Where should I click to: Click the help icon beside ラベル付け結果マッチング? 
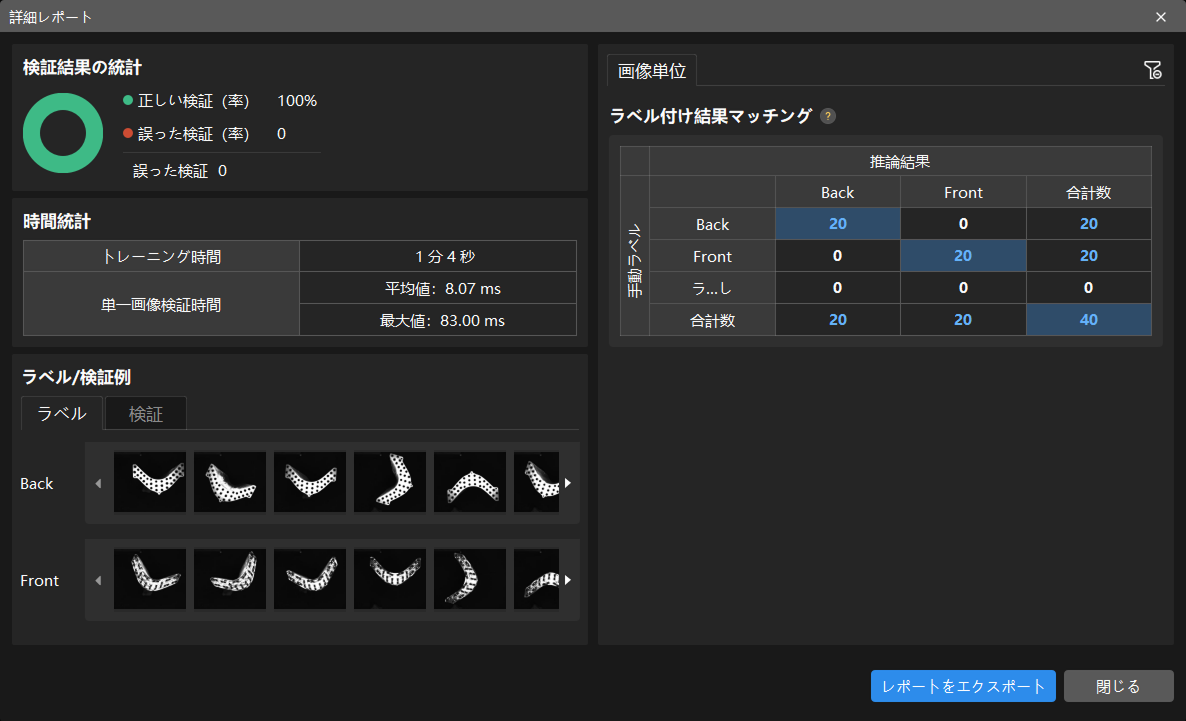coord(828,117)
